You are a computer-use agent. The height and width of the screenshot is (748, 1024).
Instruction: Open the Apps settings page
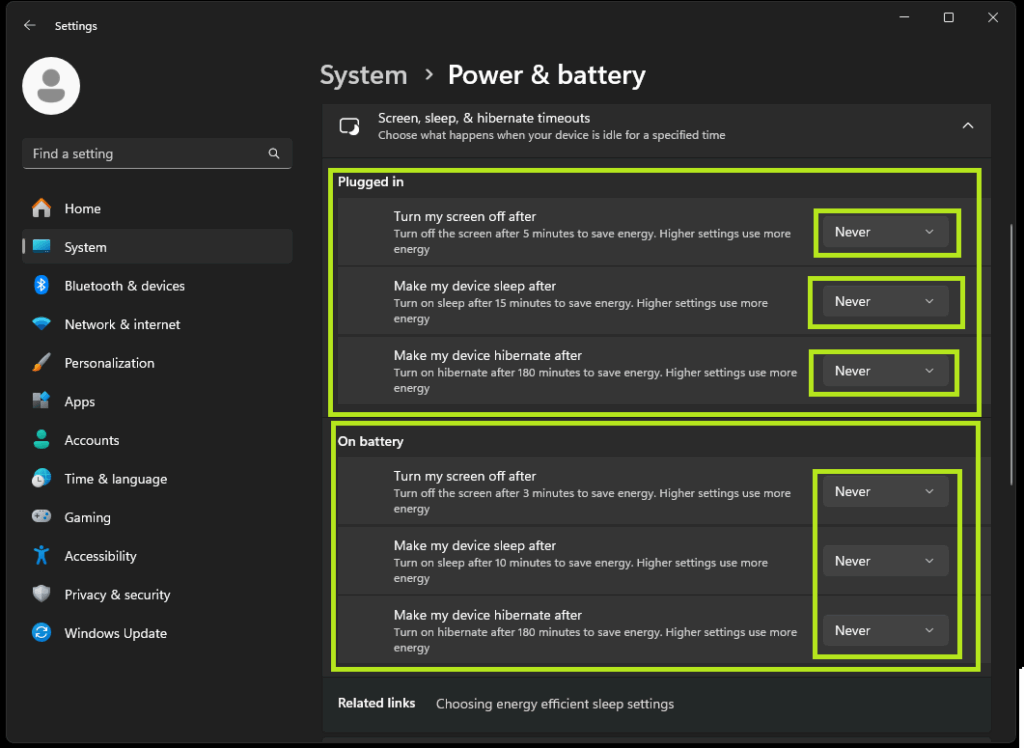click(x=157, y=401)
